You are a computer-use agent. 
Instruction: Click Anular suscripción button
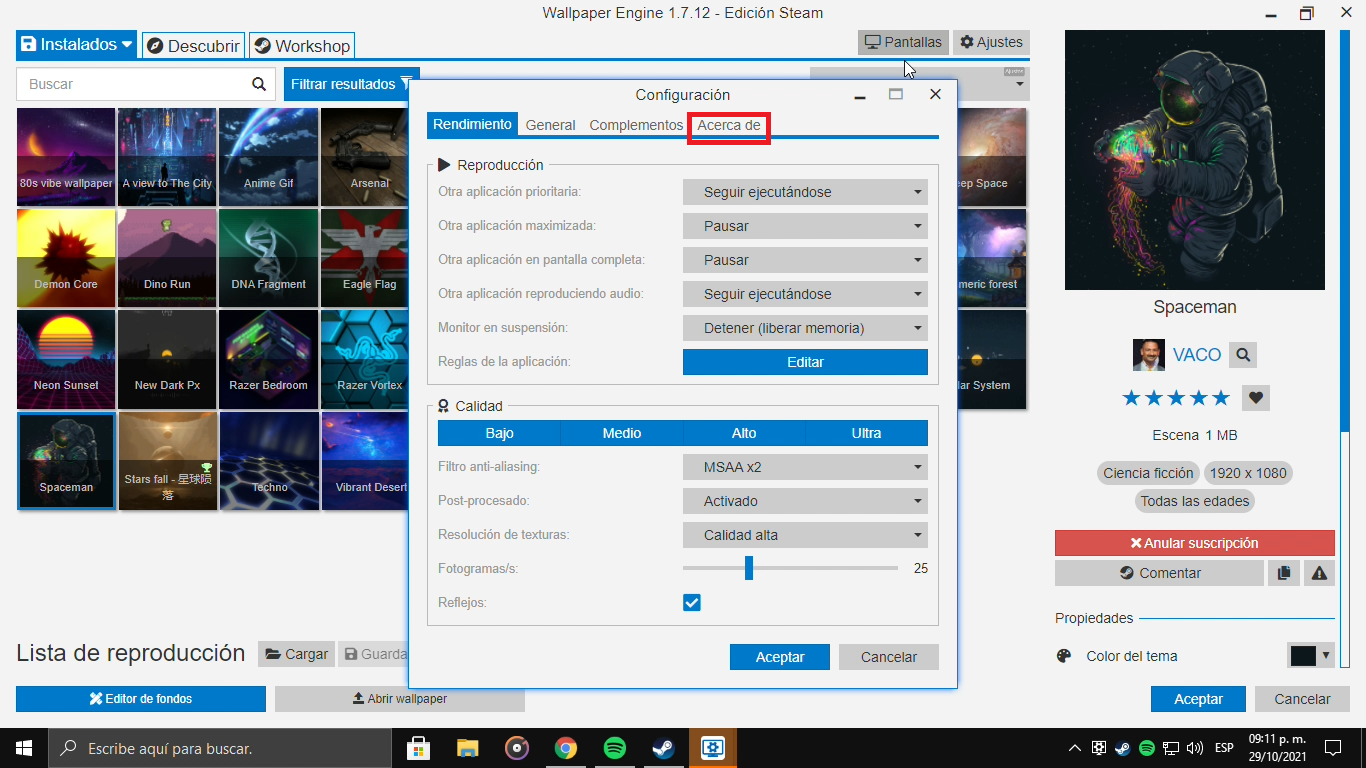pos(1195,543)
